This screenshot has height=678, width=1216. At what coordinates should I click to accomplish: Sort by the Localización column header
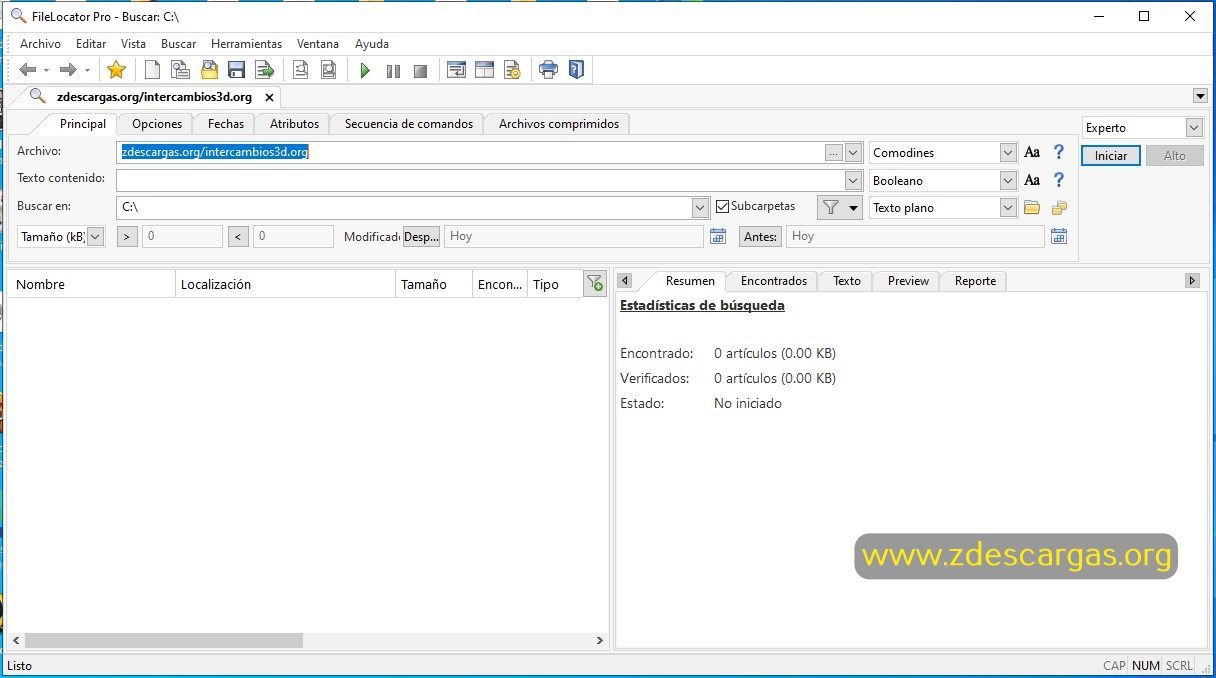(286, 285)
